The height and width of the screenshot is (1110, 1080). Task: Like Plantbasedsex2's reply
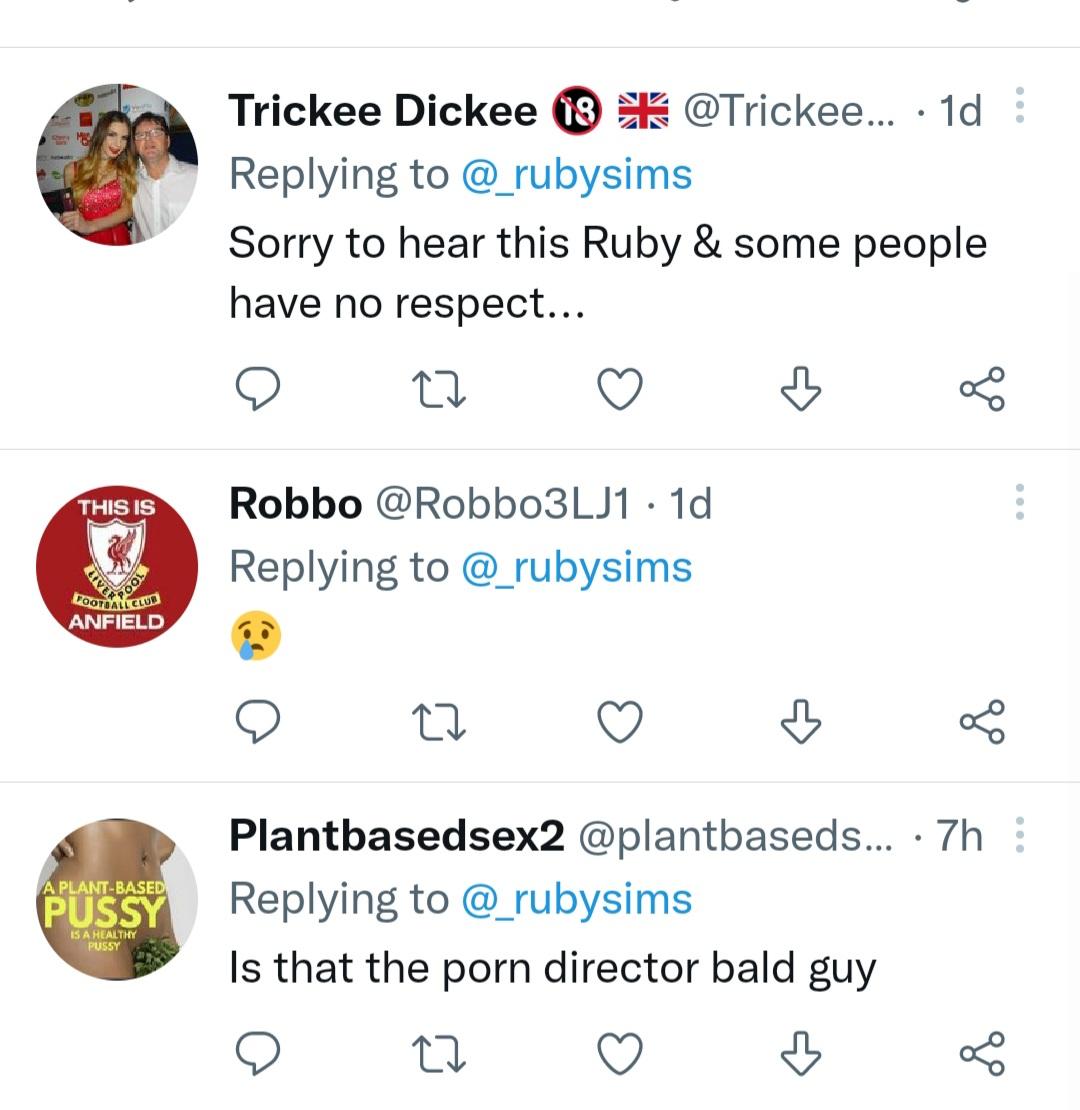(619, 1053)
